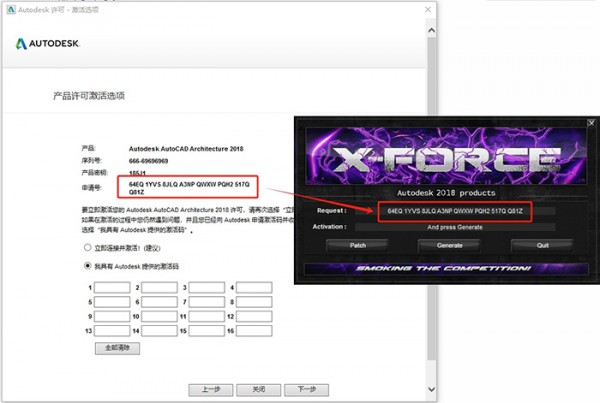Click the vertical scrollbar thumb in Autodesk window
Screen dimensions: 600x403
point(431,199)
